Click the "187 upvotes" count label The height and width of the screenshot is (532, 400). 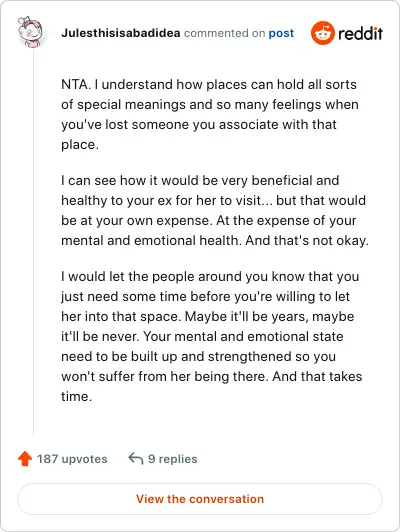[x=72, y=459]
